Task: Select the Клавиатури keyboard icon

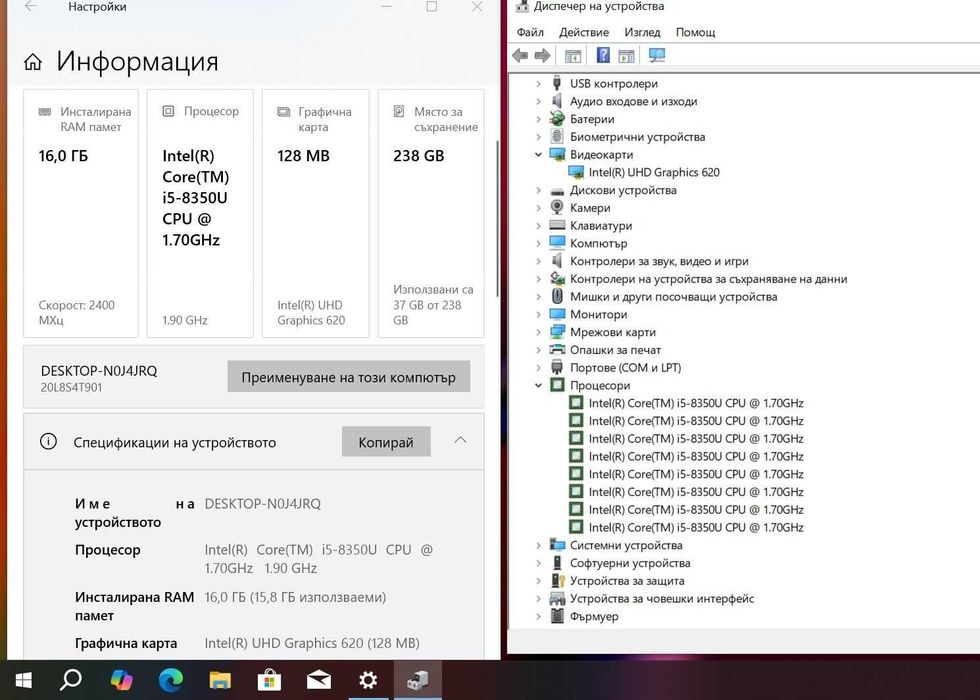Action: point(557,225)
